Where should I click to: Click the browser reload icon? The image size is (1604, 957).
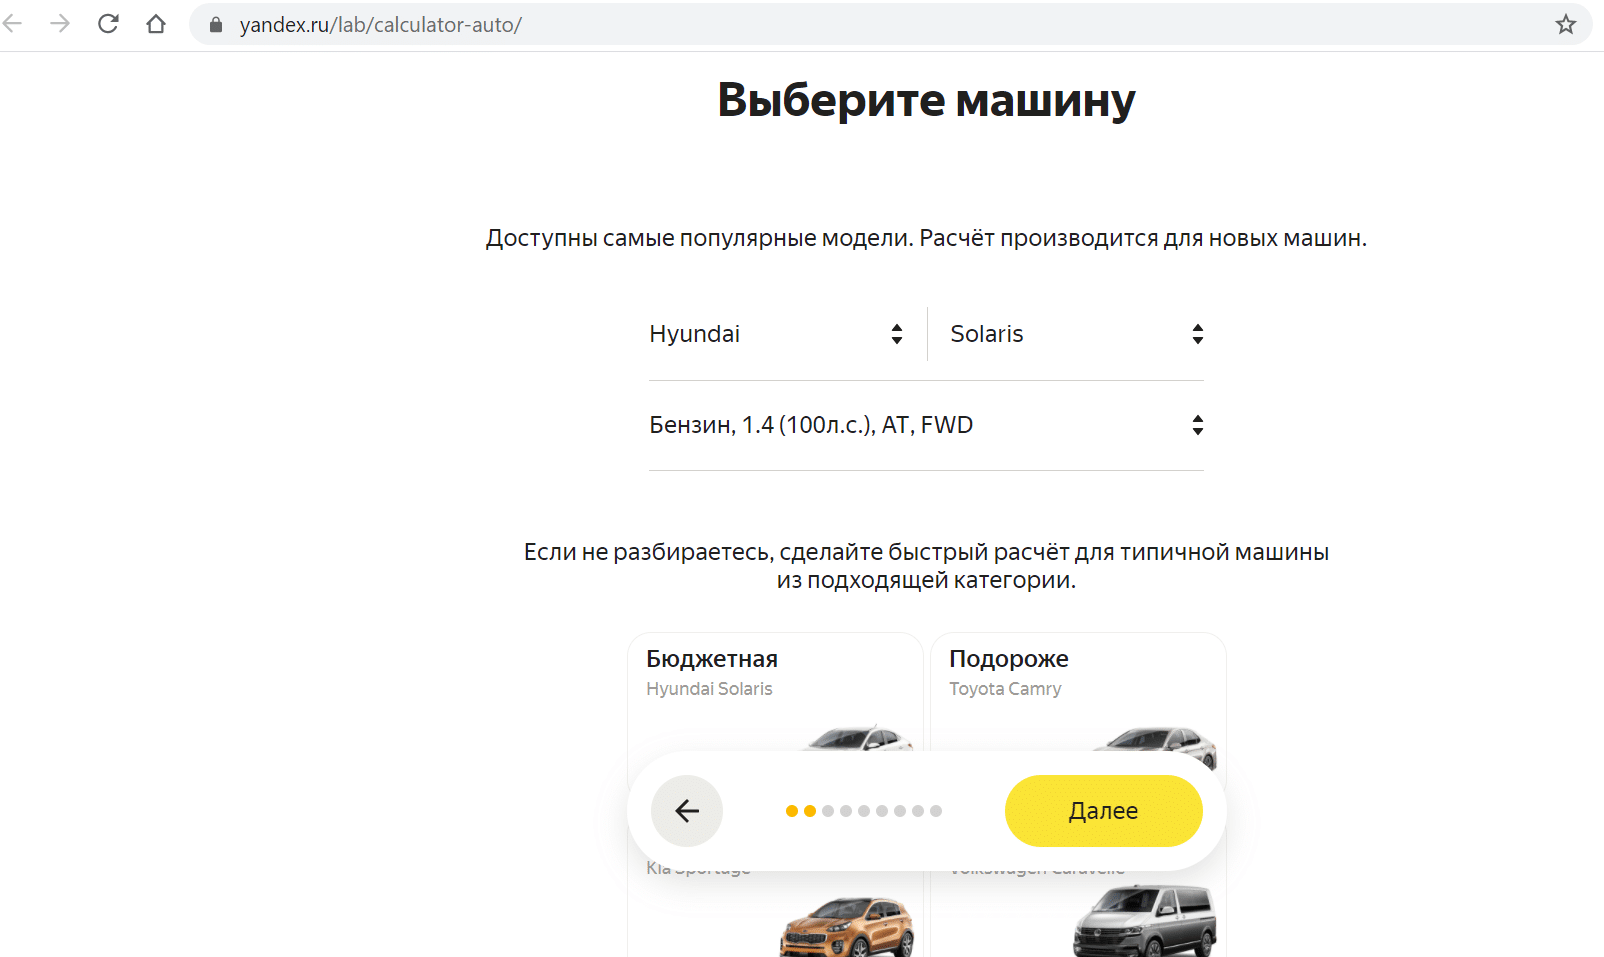(108, 24)
